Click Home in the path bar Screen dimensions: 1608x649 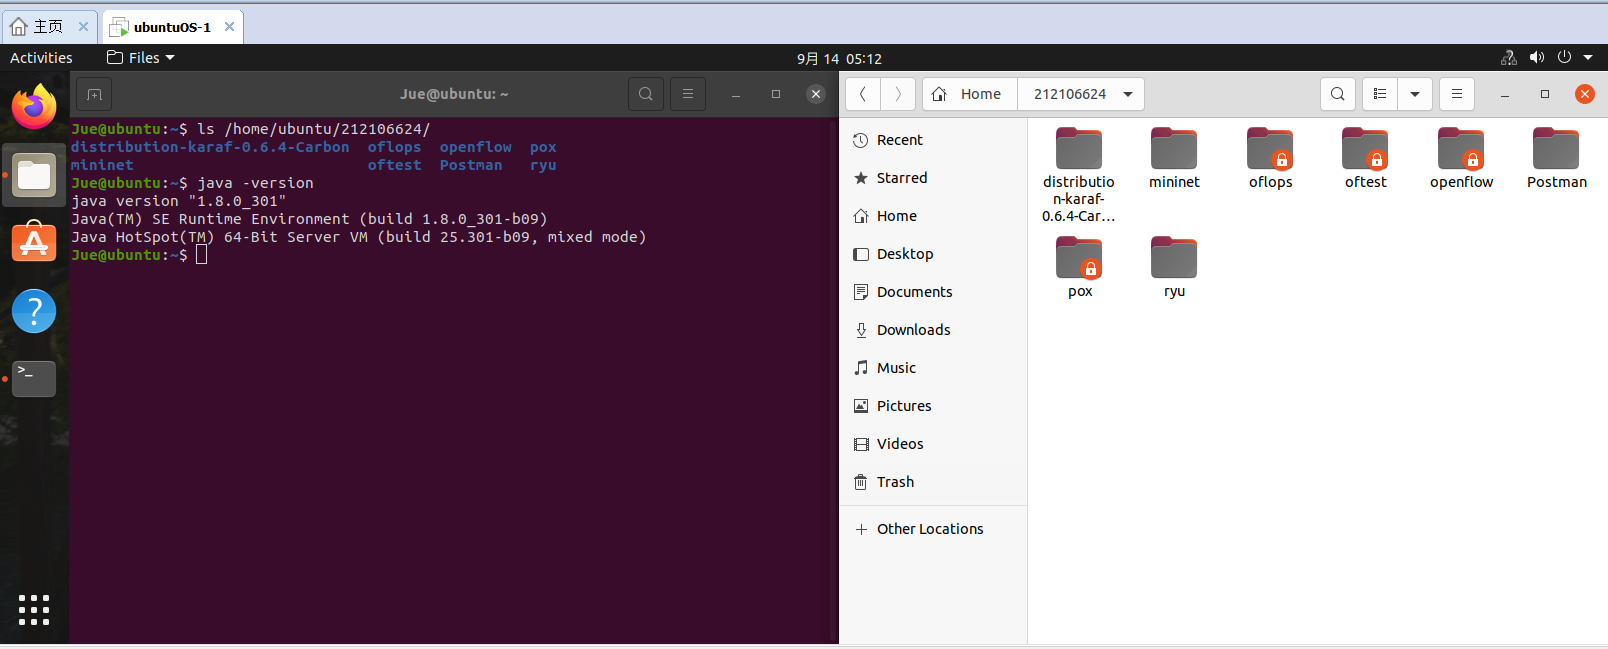pos(969,94)
